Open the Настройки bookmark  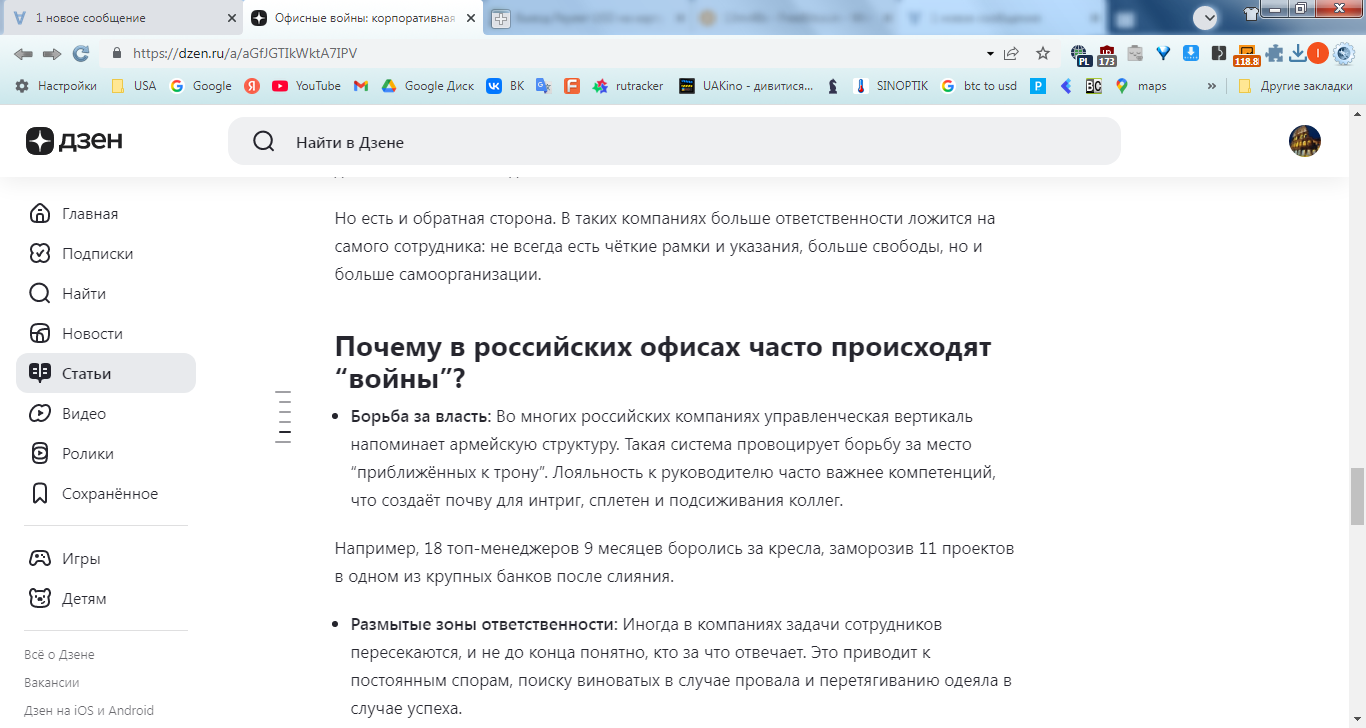(x=56, y=86)
